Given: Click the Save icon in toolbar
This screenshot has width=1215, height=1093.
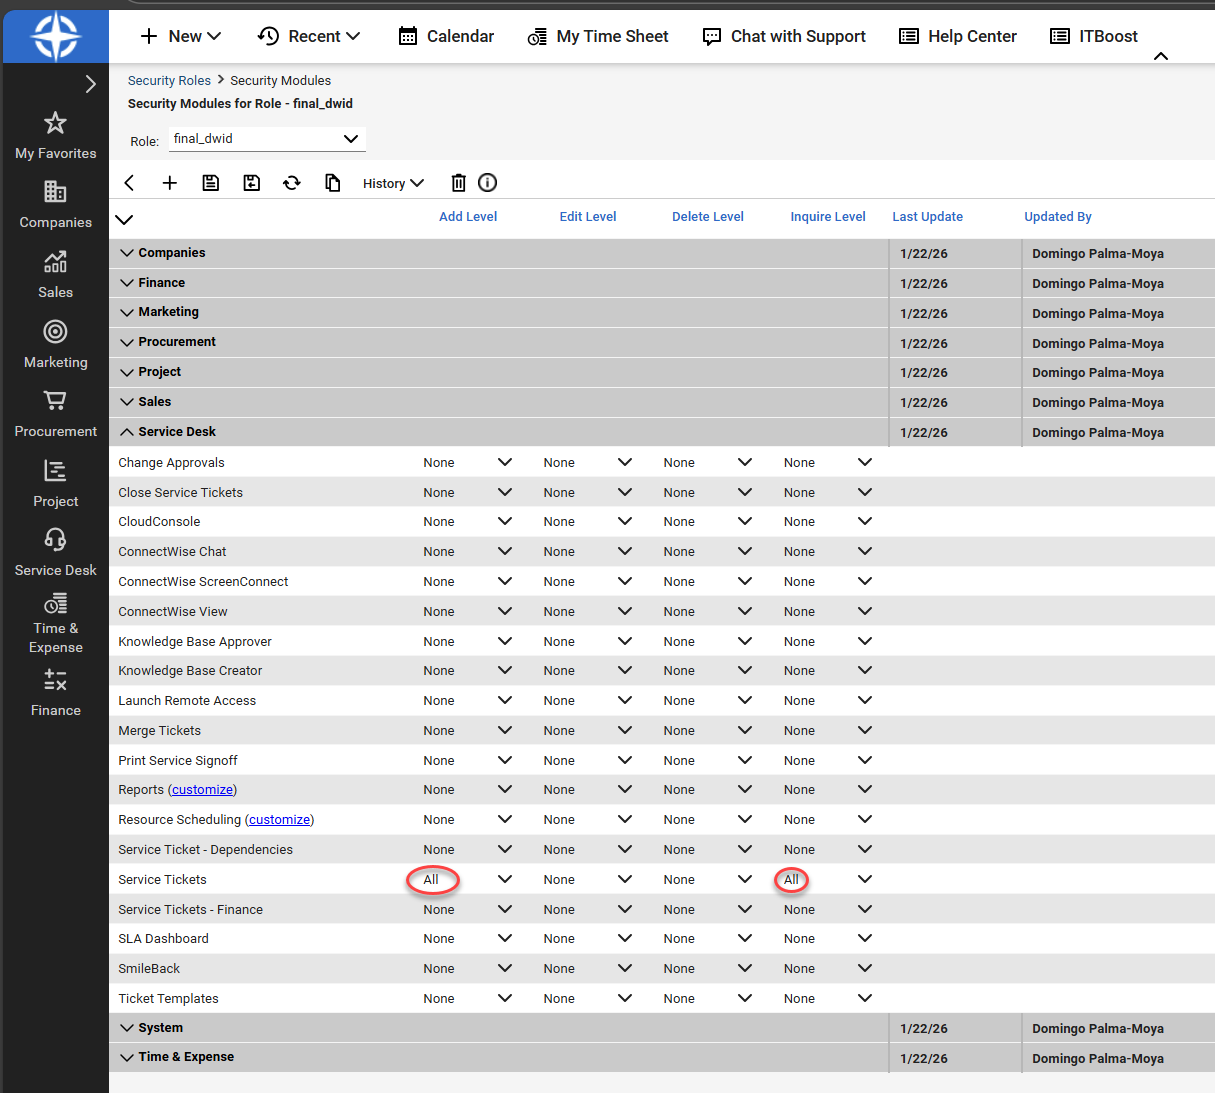Looking at the screenshot, I should (211, 183).
